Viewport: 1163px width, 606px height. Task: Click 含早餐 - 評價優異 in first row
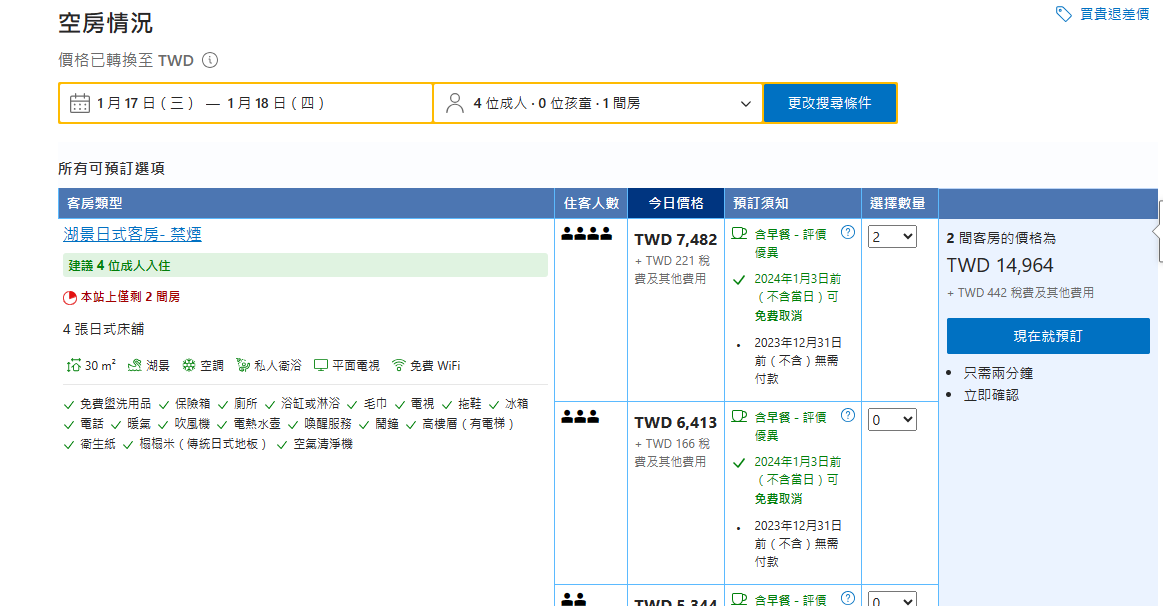(x=791, y=243)
